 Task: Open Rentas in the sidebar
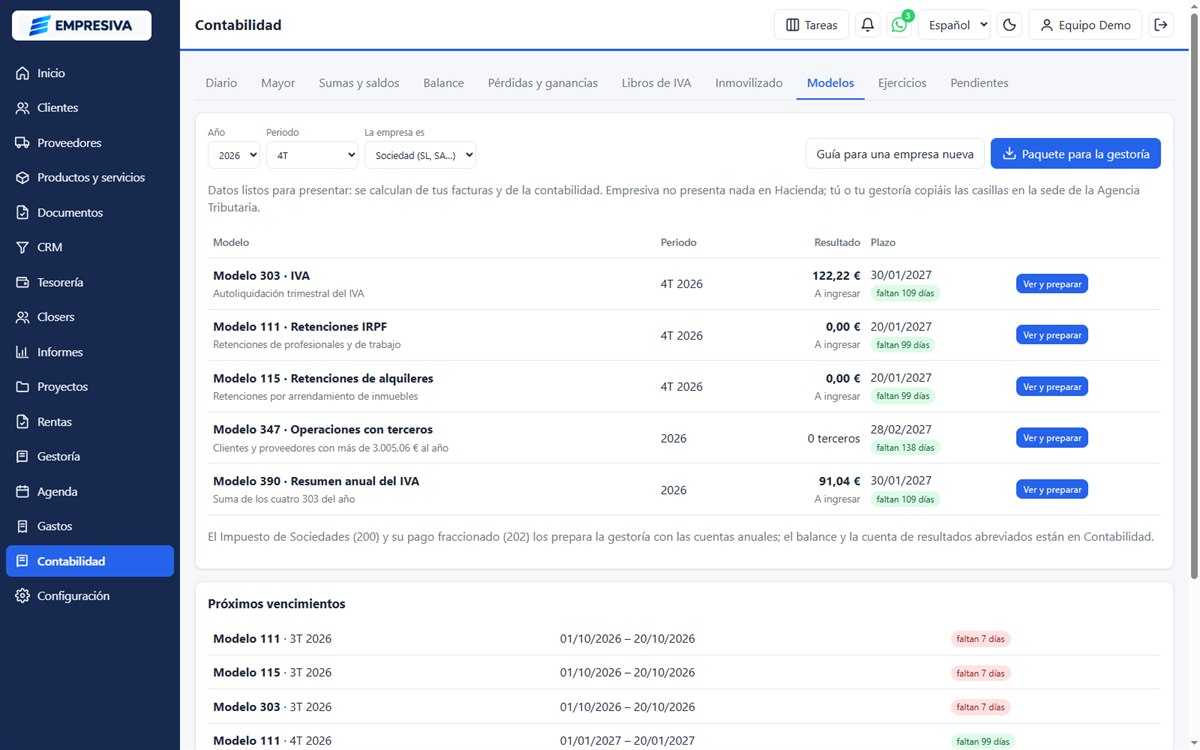pyautogui.click(x=90, y=422)
